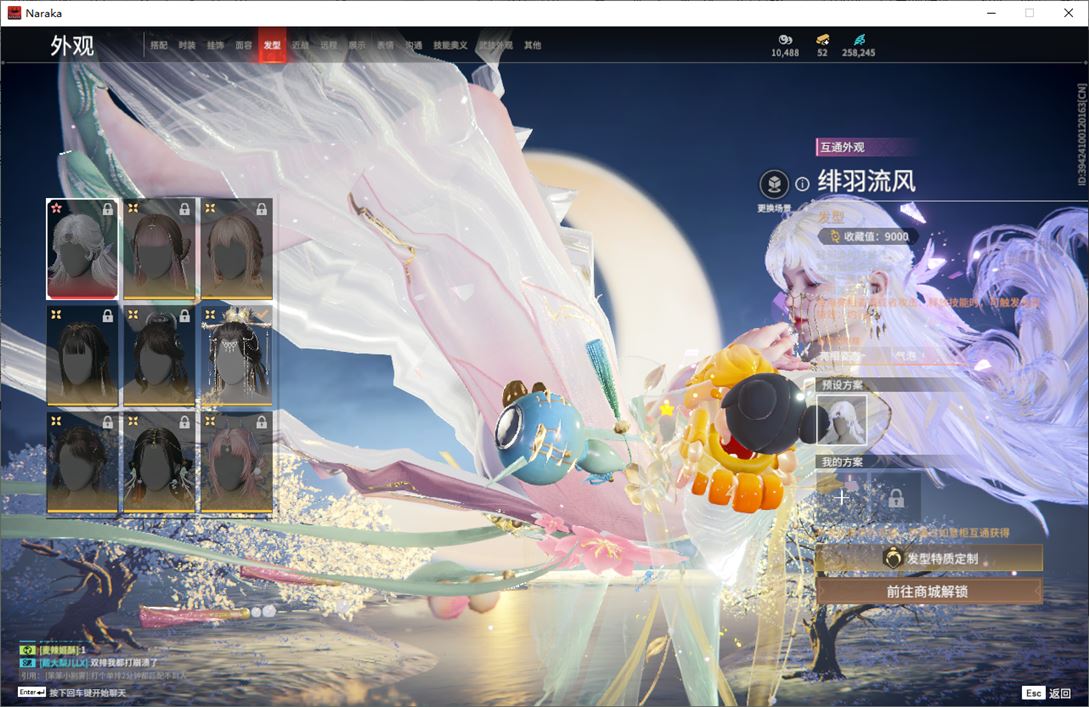The width and height of the screenshot is (1089, 707).
Task: Select the pink hairstyle thumbnail
Action: pos(236,463)
